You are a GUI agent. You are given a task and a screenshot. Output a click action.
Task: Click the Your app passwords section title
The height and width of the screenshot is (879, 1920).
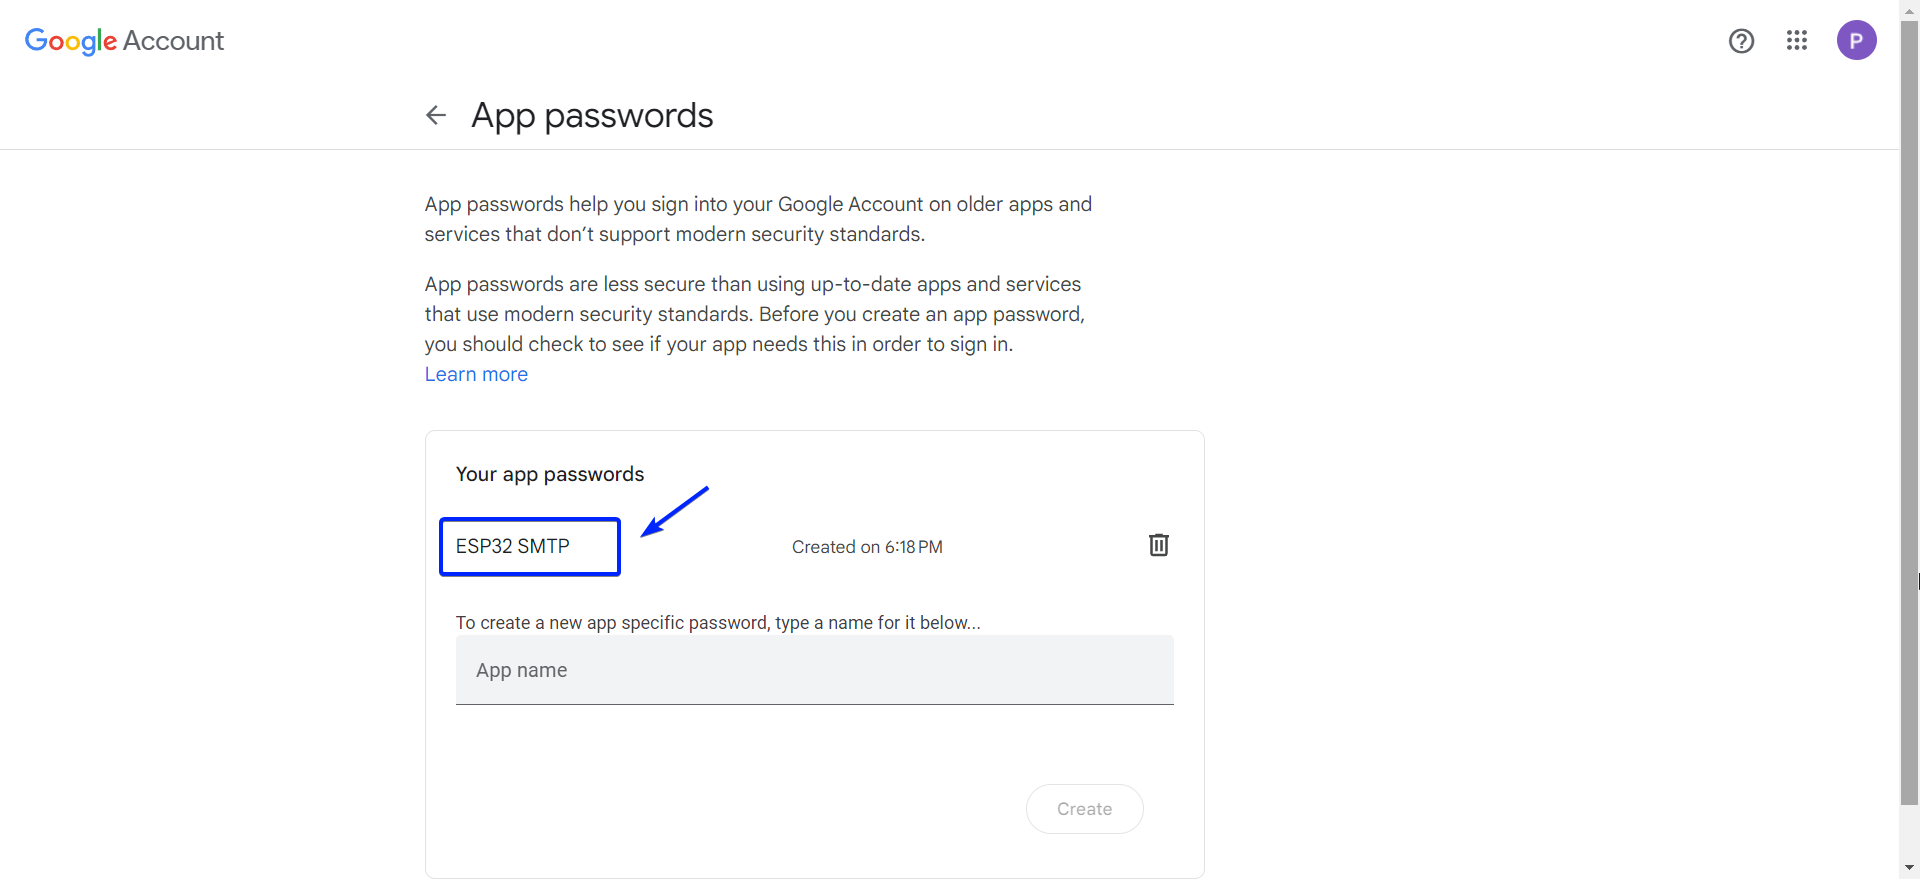tap(550, 474)
